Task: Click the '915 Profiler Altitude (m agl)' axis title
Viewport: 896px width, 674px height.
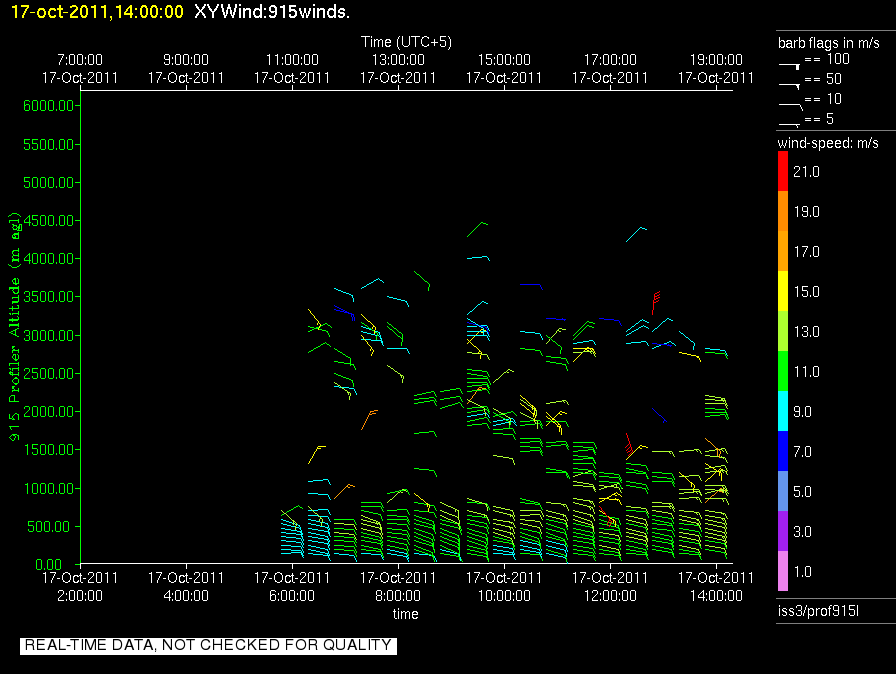Action: pyautogui.click(x=14, y=326)
